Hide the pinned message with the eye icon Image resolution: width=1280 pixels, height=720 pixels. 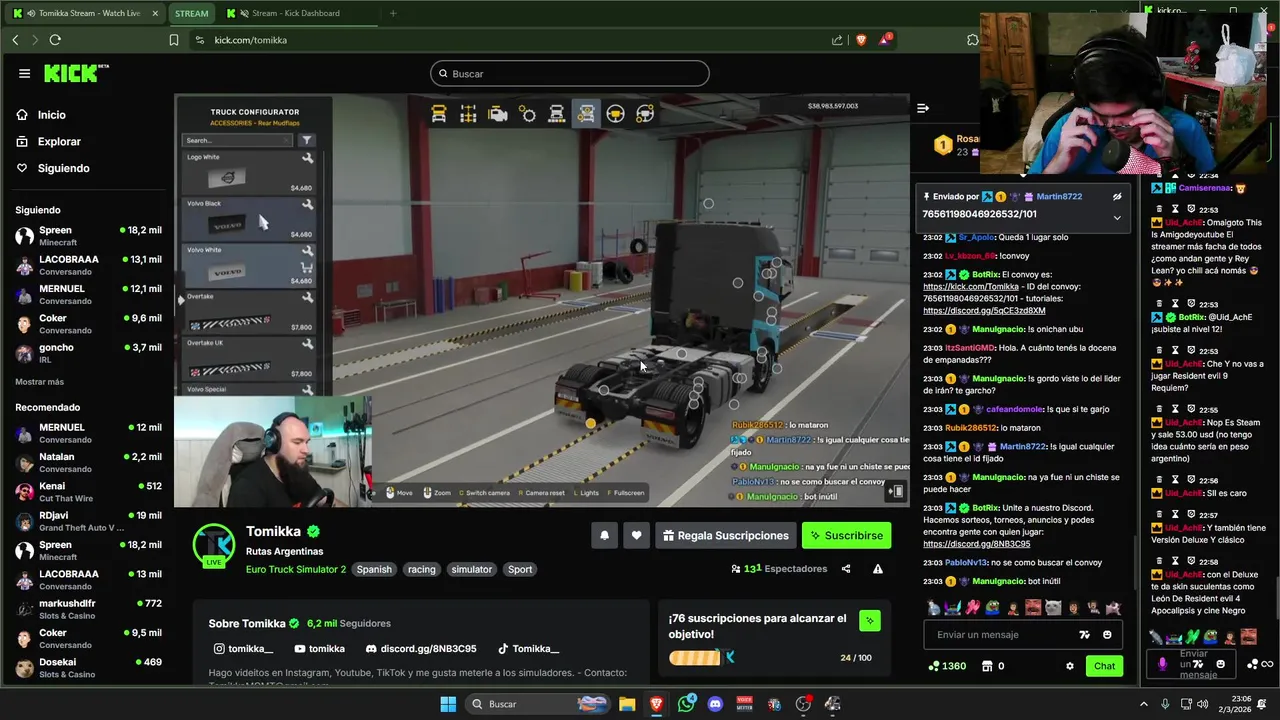1117,197
